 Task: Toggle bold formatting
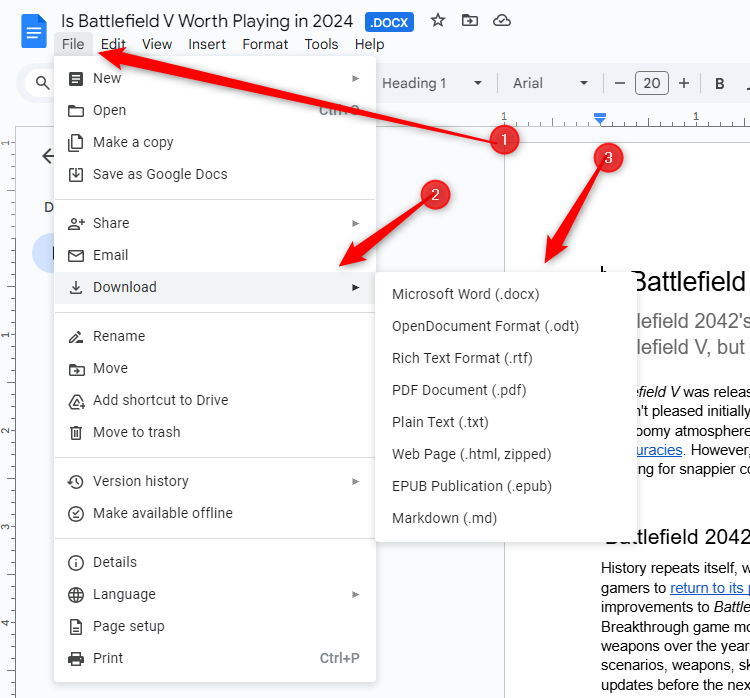pos(719,83)
